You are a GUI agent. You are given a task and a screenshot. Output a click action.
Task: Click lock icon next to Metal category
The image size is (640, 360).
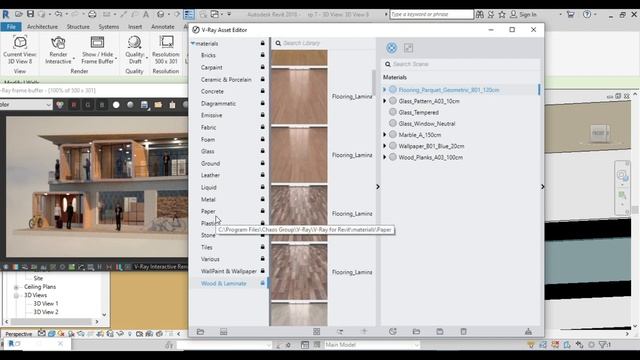pos(262,199)
